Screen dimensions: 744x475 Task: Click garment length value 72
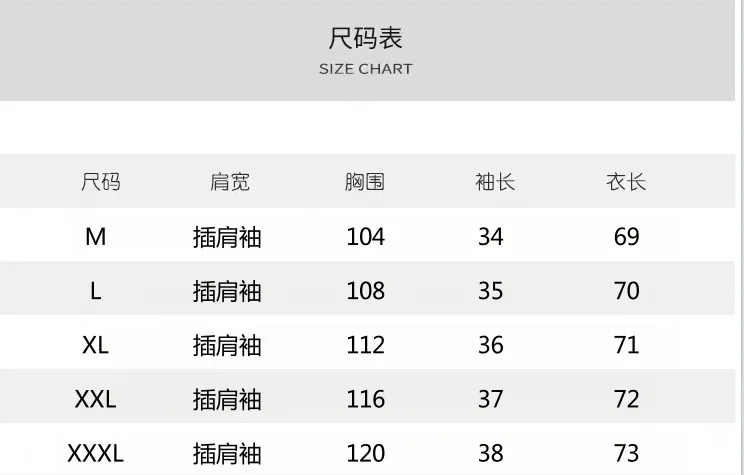click(627, 399)
